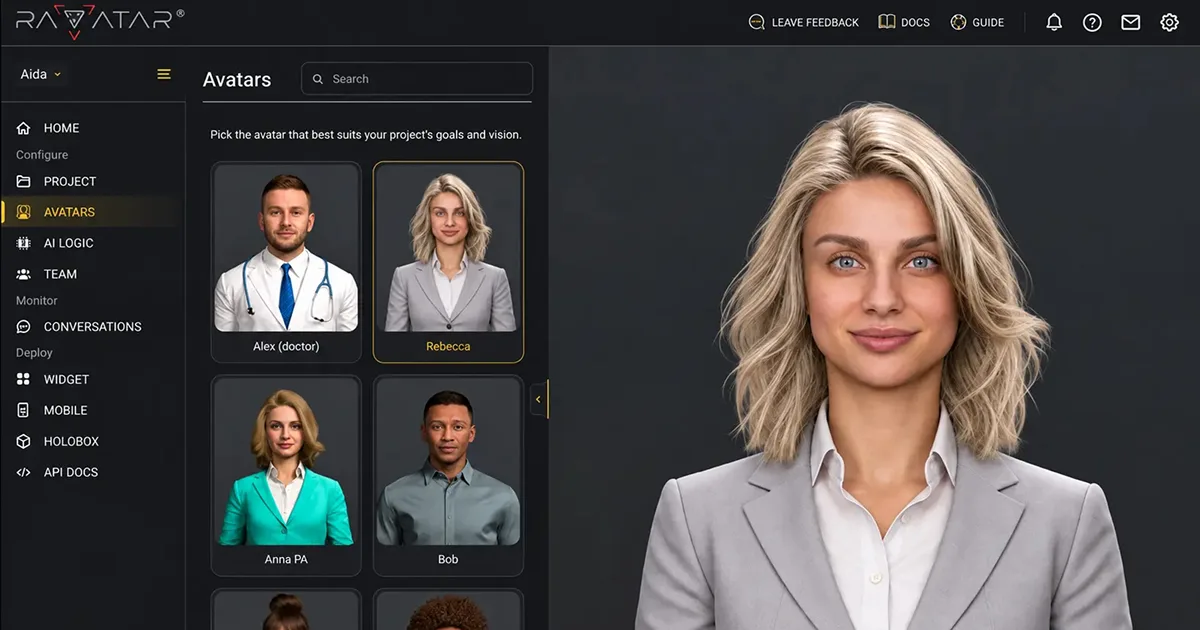Click the Leave Feedback speech bubble icon
Image resolution: width=1200 pixels, height=630 pixels.
coord(757,22)
